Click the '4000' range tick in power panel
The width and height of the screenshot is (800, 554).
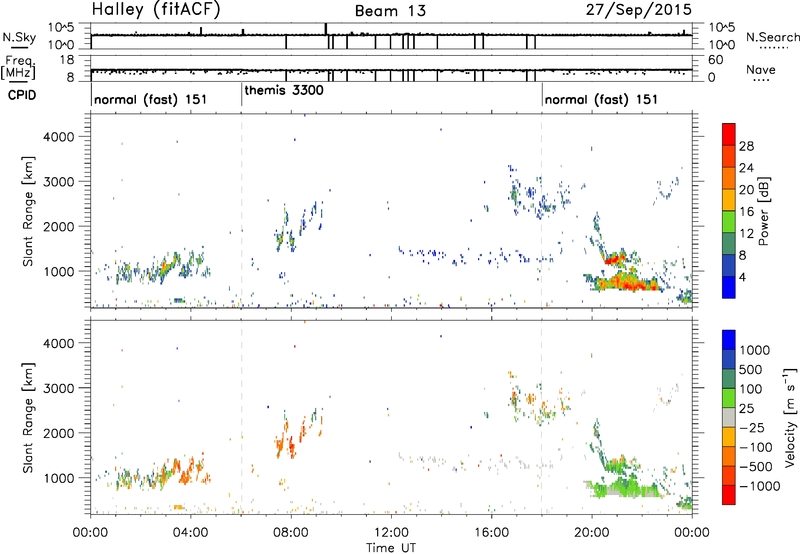click(58, 137)
